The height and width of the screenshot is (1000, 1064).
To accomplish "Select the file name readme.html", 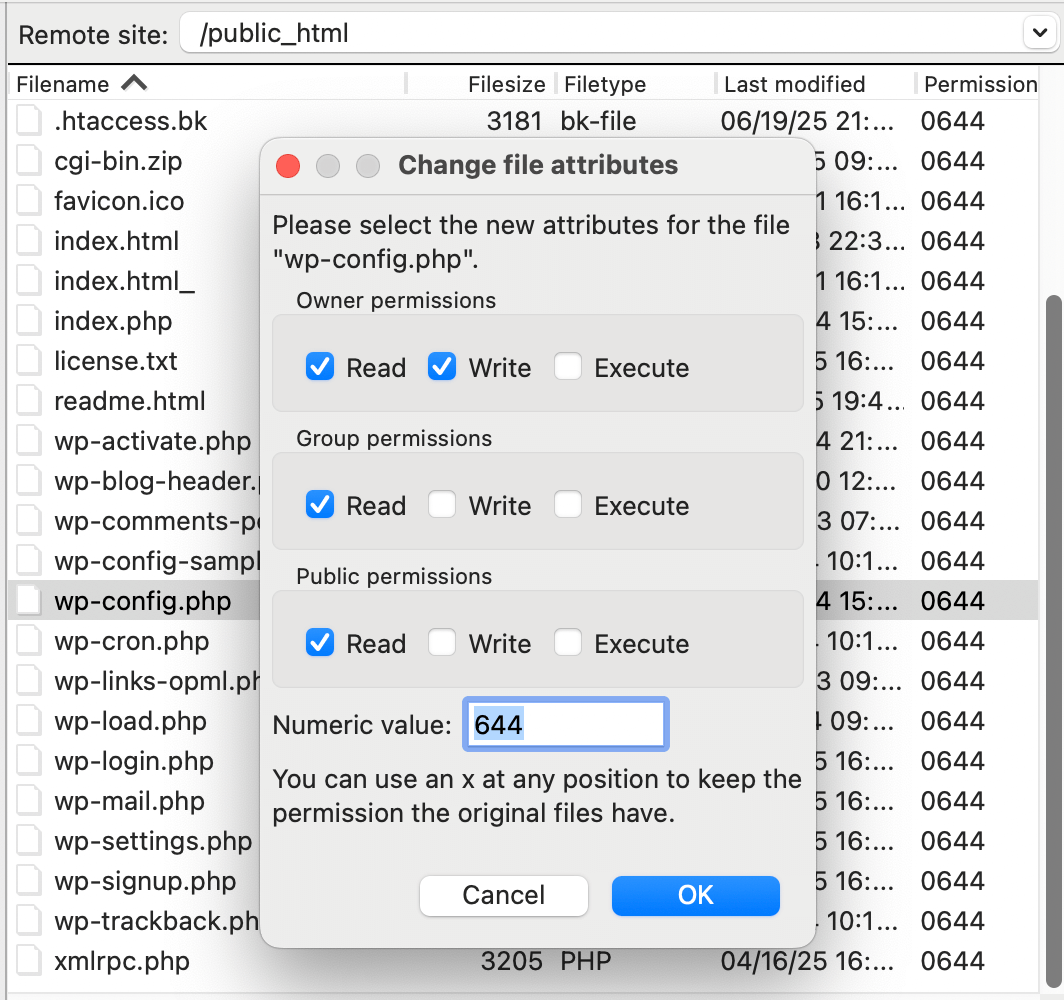I will (x=130, y=401).
